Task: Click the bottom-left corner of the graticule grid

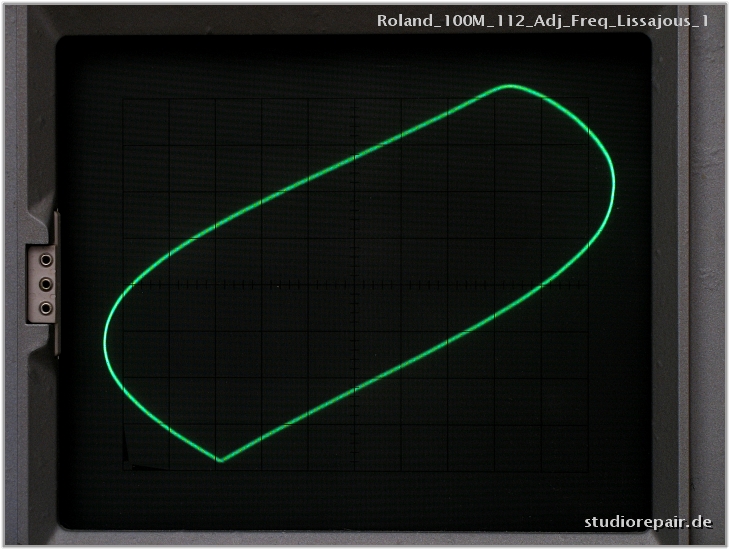Action: (123, 469)
